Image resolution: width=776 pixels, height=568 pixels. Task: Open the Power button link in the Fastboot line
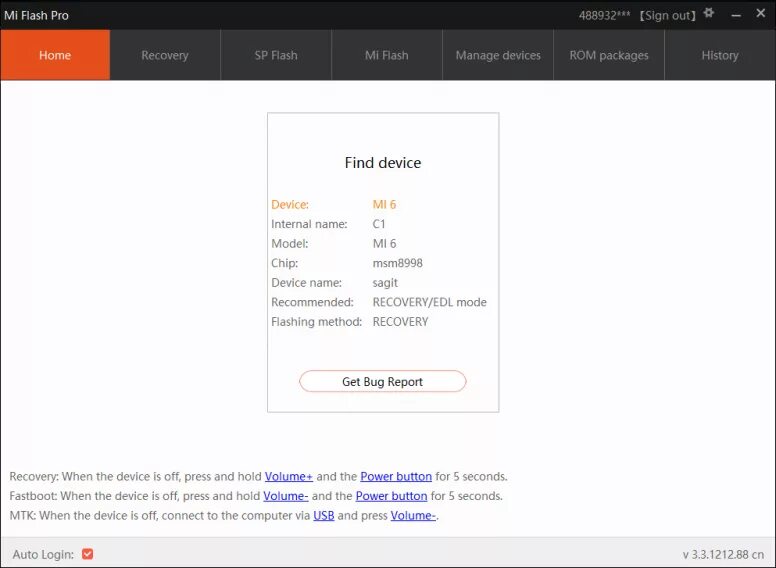pyautogui.click(x=391, y=496)
